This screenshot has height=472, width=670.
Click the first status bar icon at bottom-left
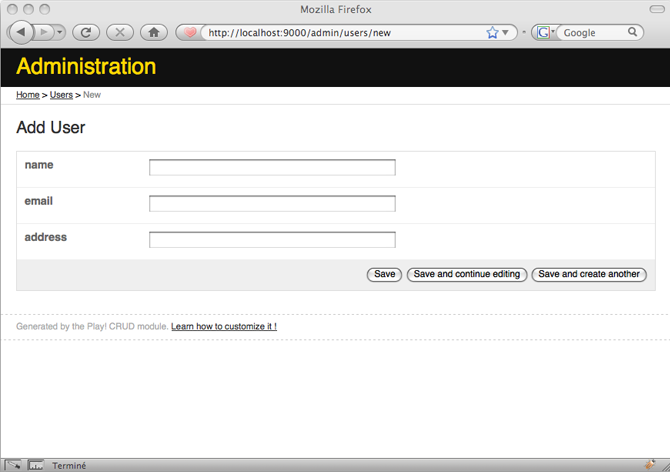tap(13, 465)
